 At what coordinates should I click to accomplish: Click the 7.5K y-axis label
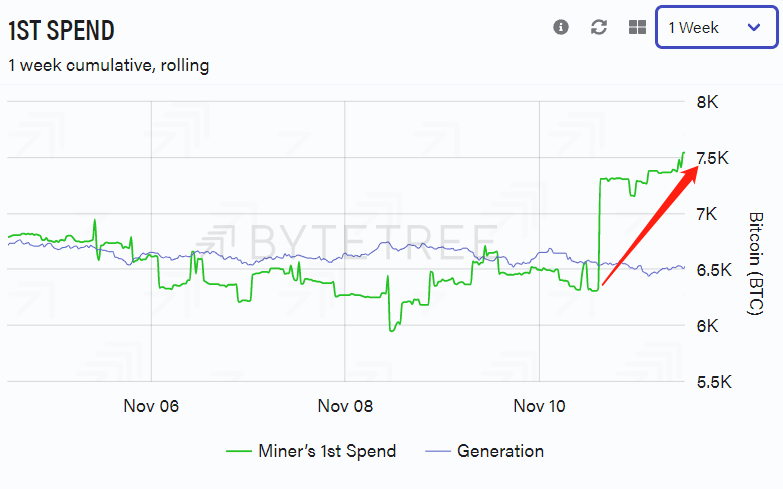pos(713,158)
